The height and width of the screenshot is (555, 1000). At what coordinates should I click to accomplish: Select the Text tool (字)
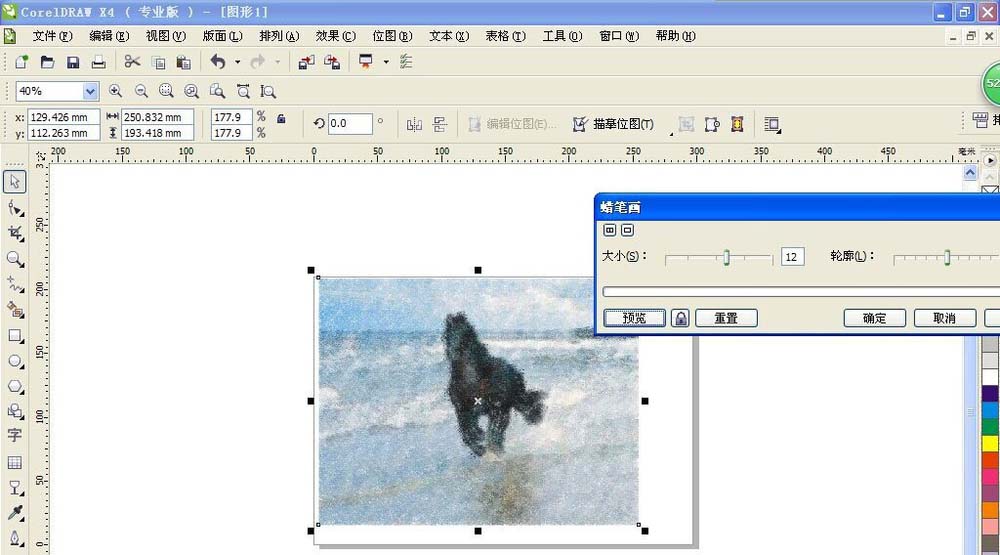click(15, 436)
